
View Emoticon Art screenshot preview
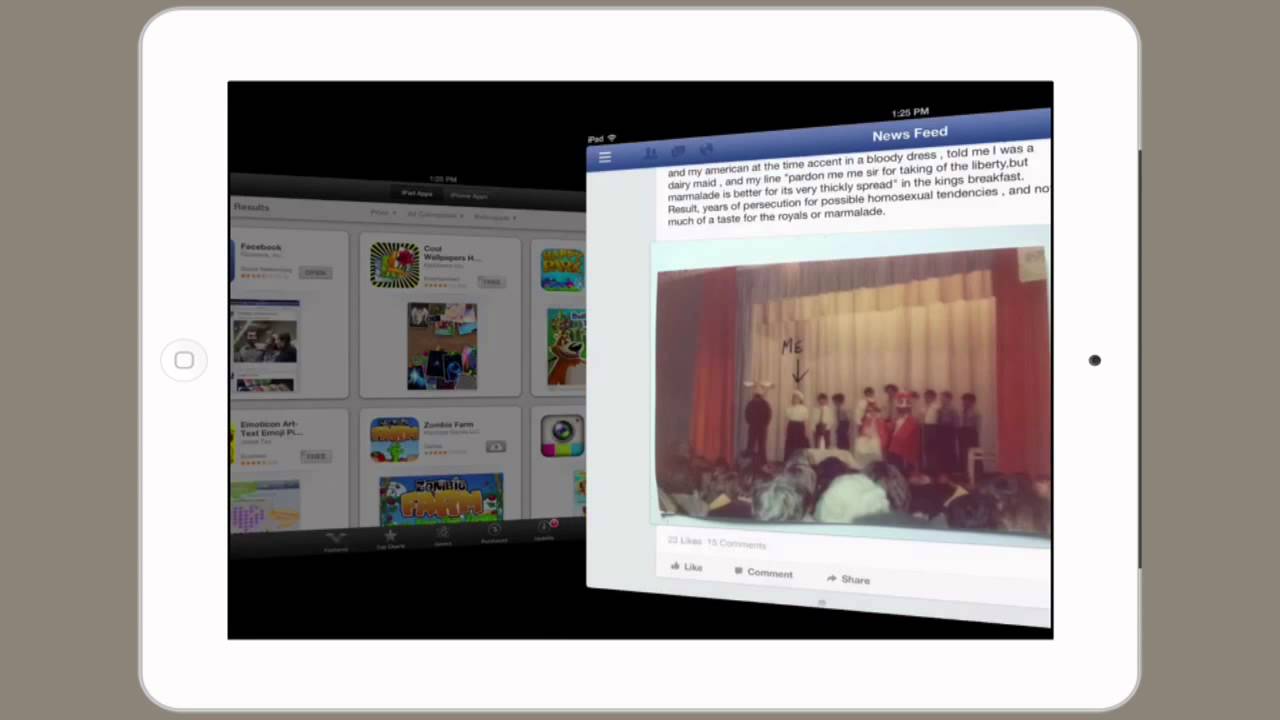[265, 505]
